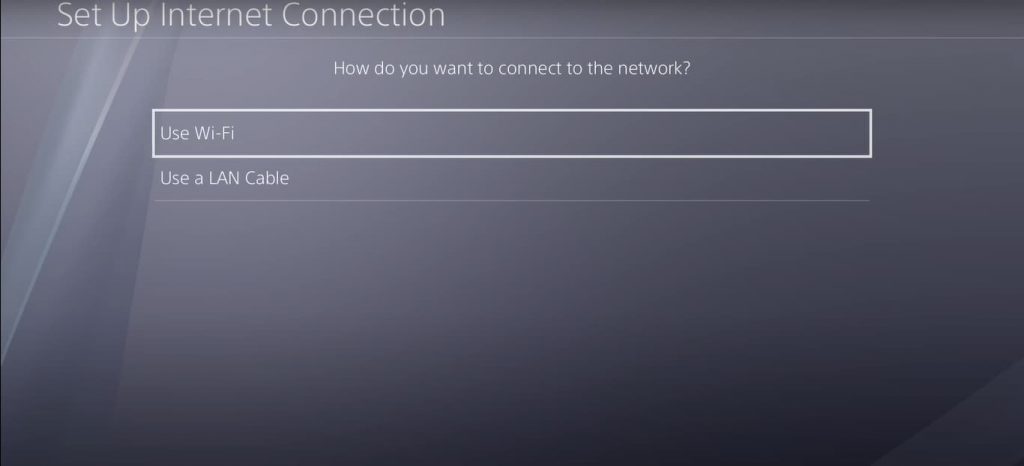Tap the unhighlighted Use a LAN Cable row
Viewport: 1024px width, 466px height.
[x=511, y=178]
